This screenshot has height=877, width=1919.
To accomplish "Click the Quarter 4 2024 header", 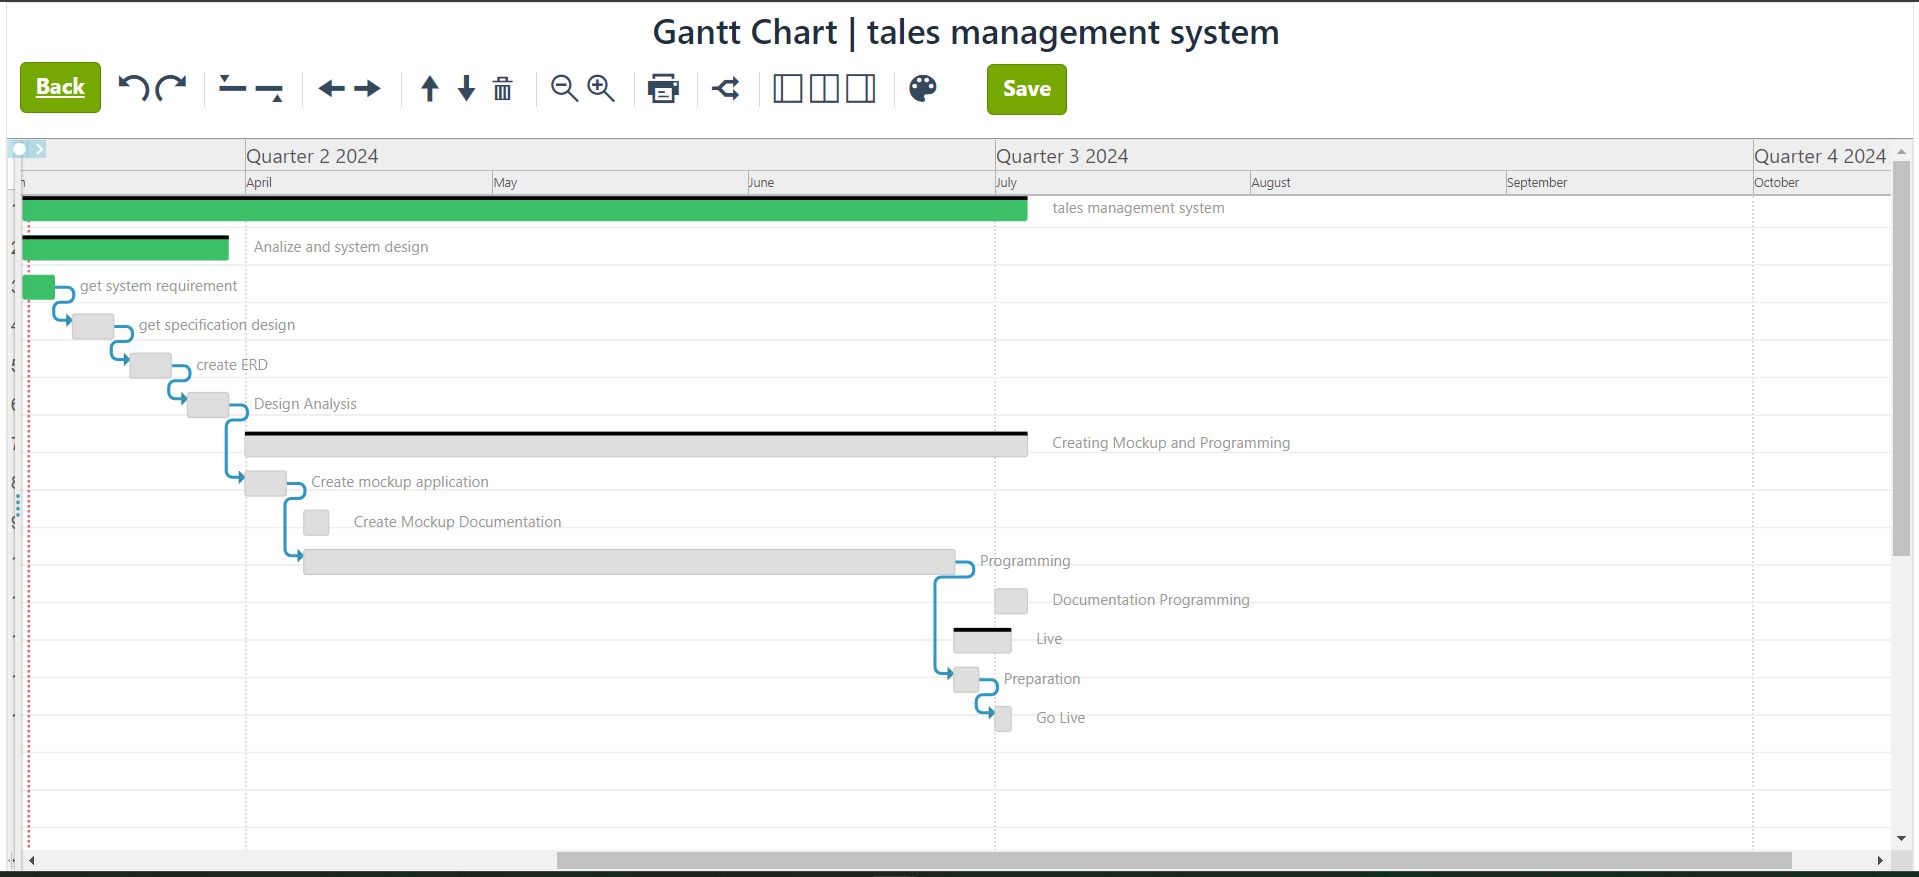I will pyautogui.click(x=1820, y=156).
